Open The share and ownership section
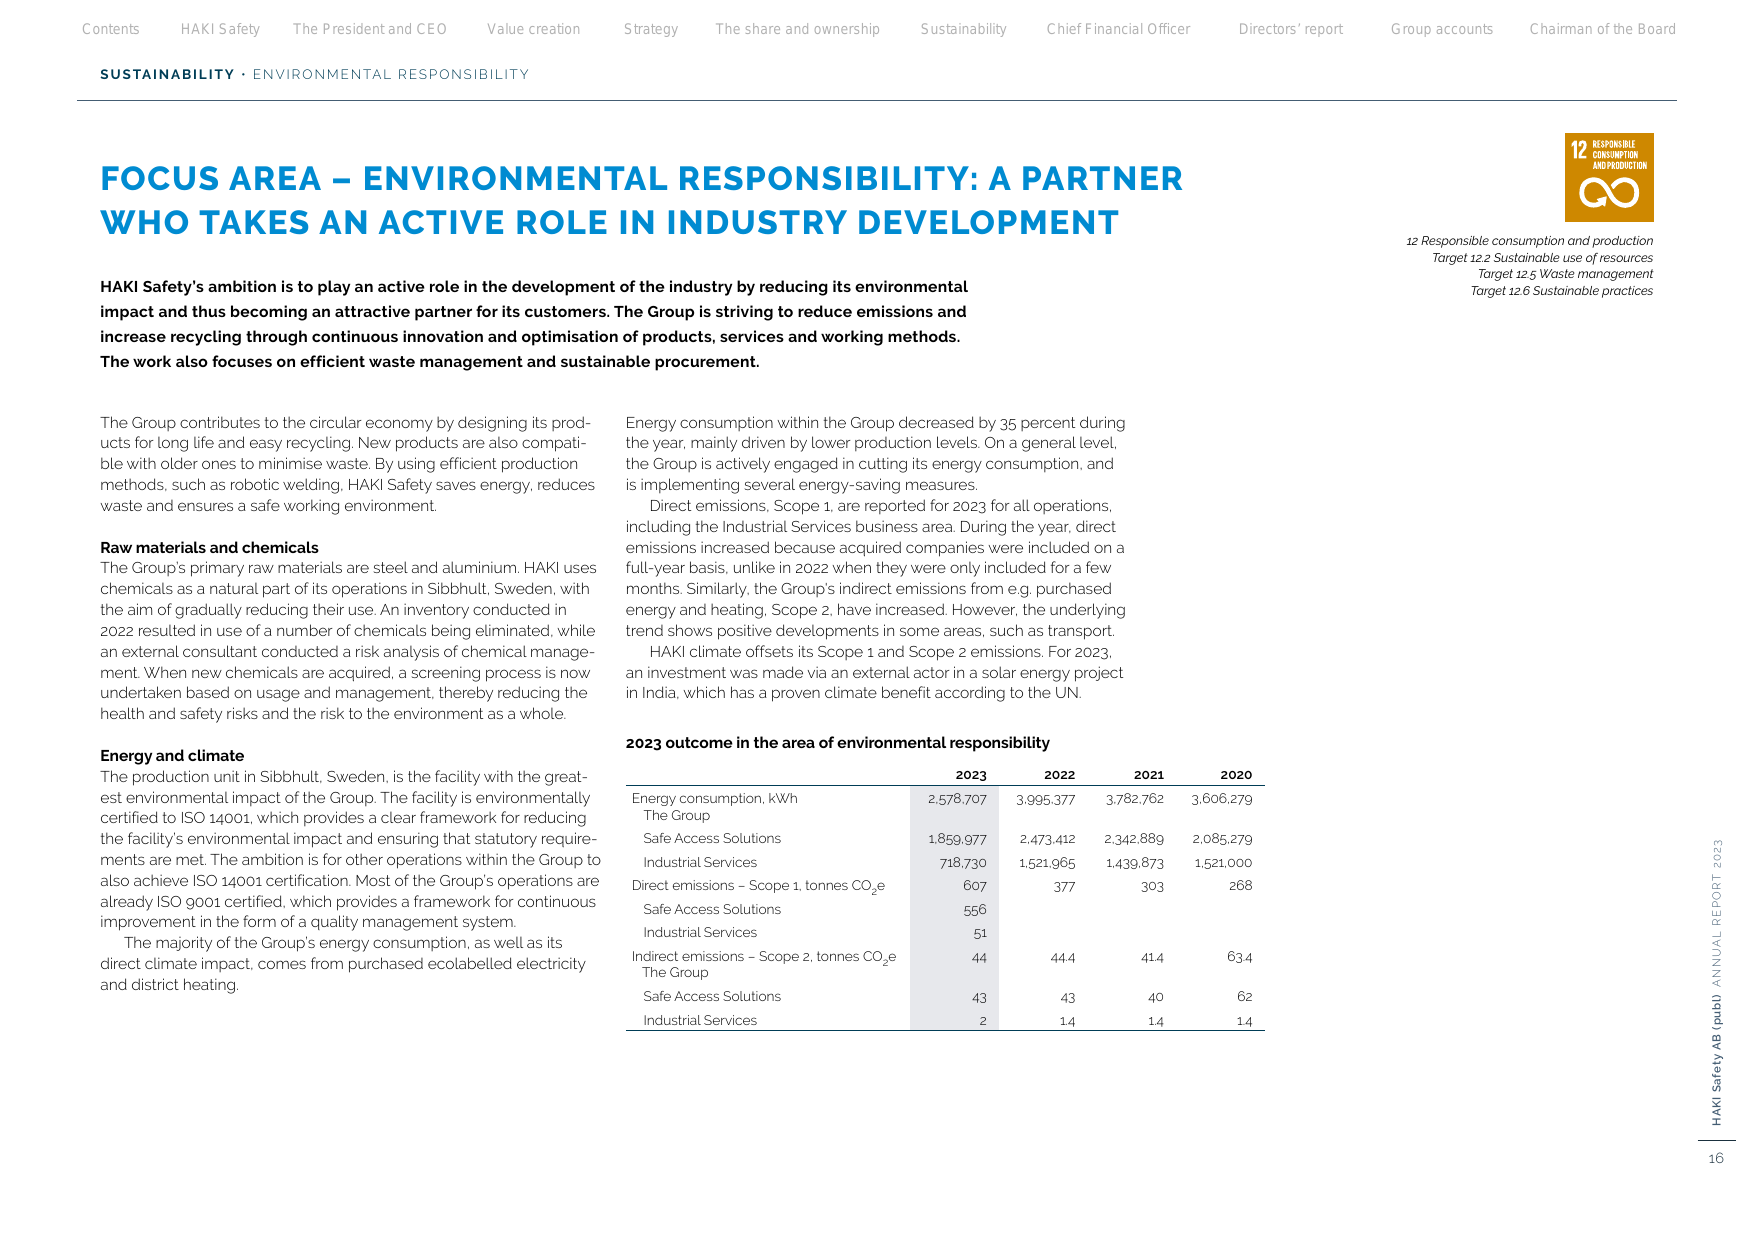 [x=798, y=29]
